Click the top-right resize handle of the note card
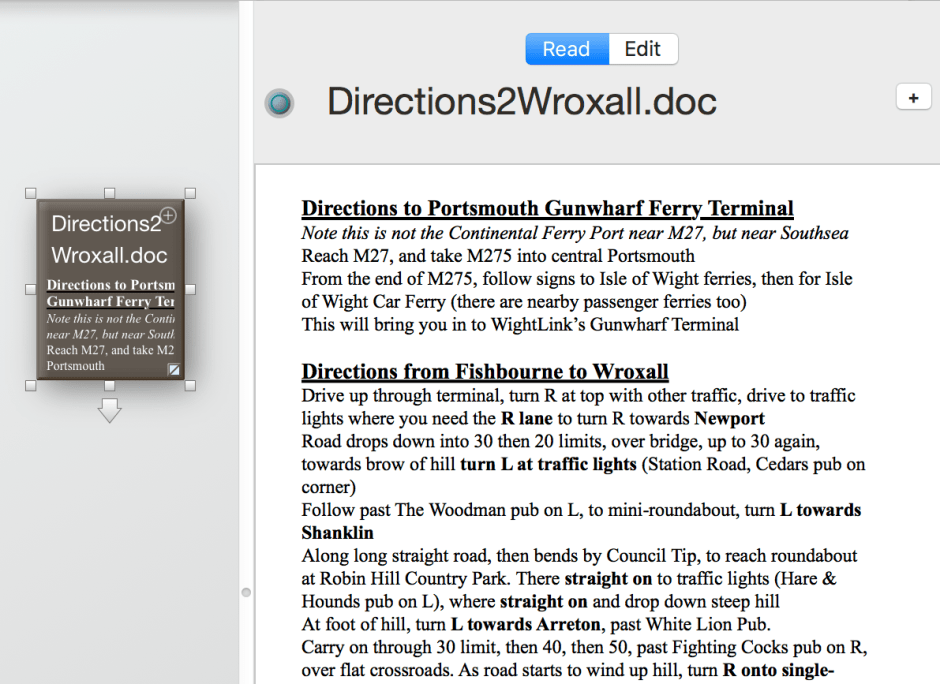 190,193
